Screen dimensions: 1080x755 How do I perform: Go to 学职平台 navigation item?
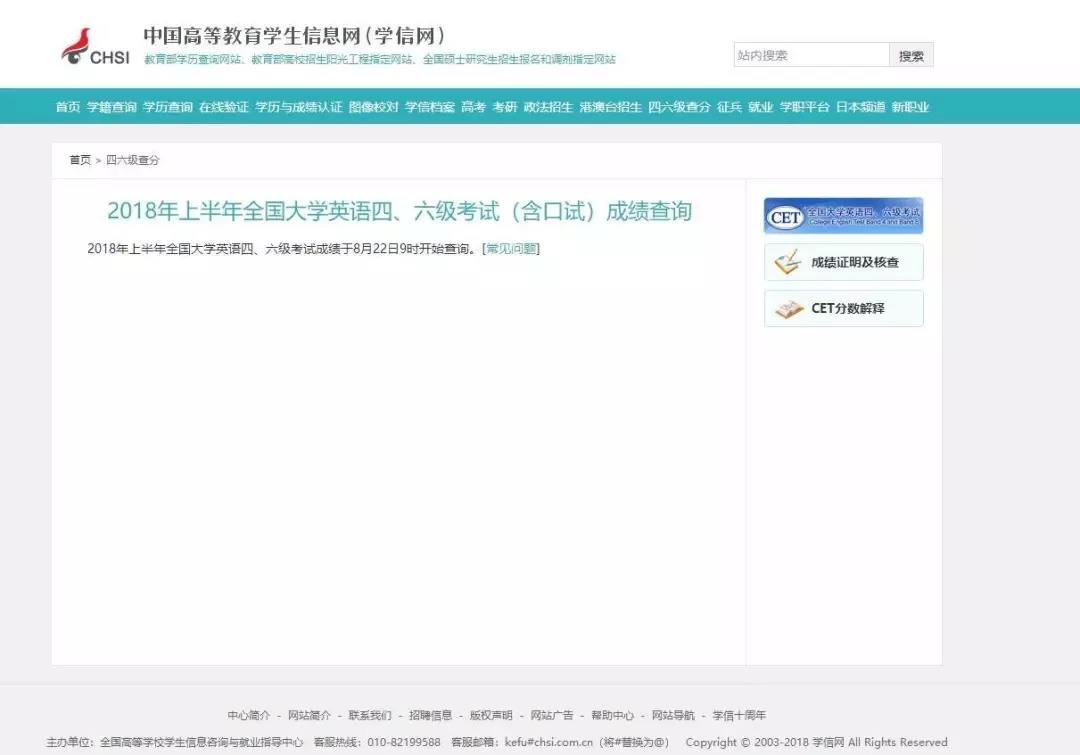click(804, 107)
